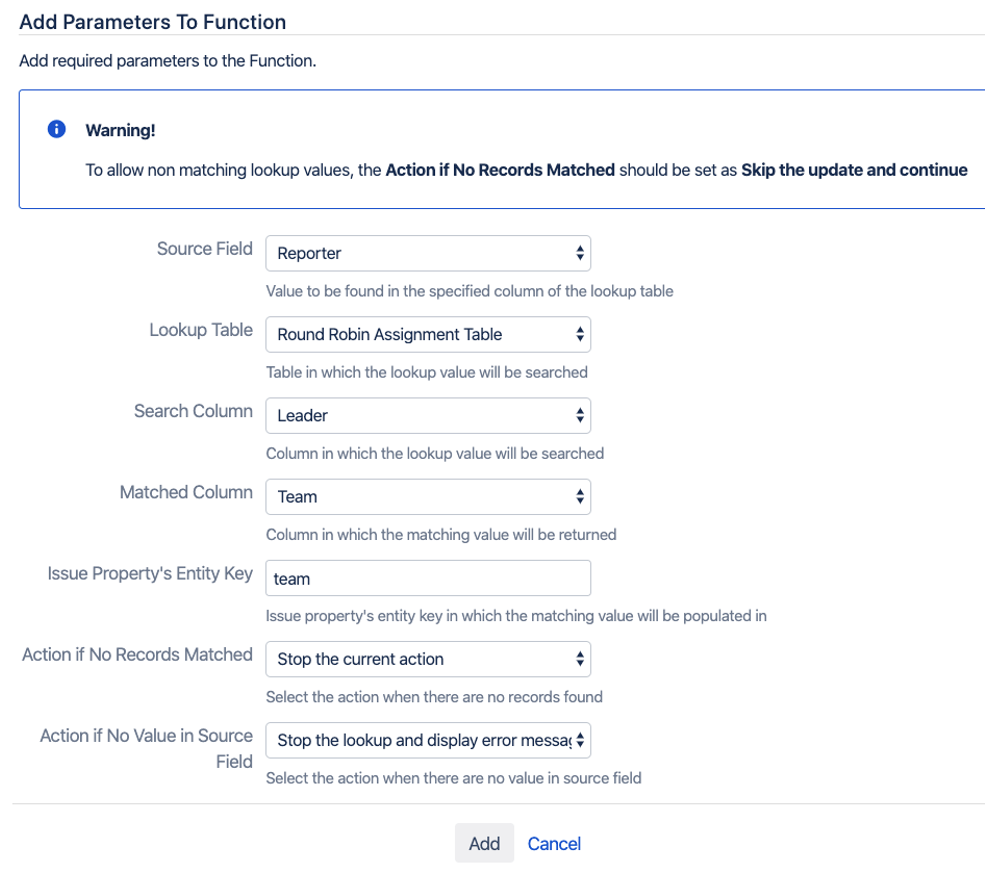985x872 pixels.
Task: Focus the Issue Property's Entity Key text field
Action: [427, 578]
